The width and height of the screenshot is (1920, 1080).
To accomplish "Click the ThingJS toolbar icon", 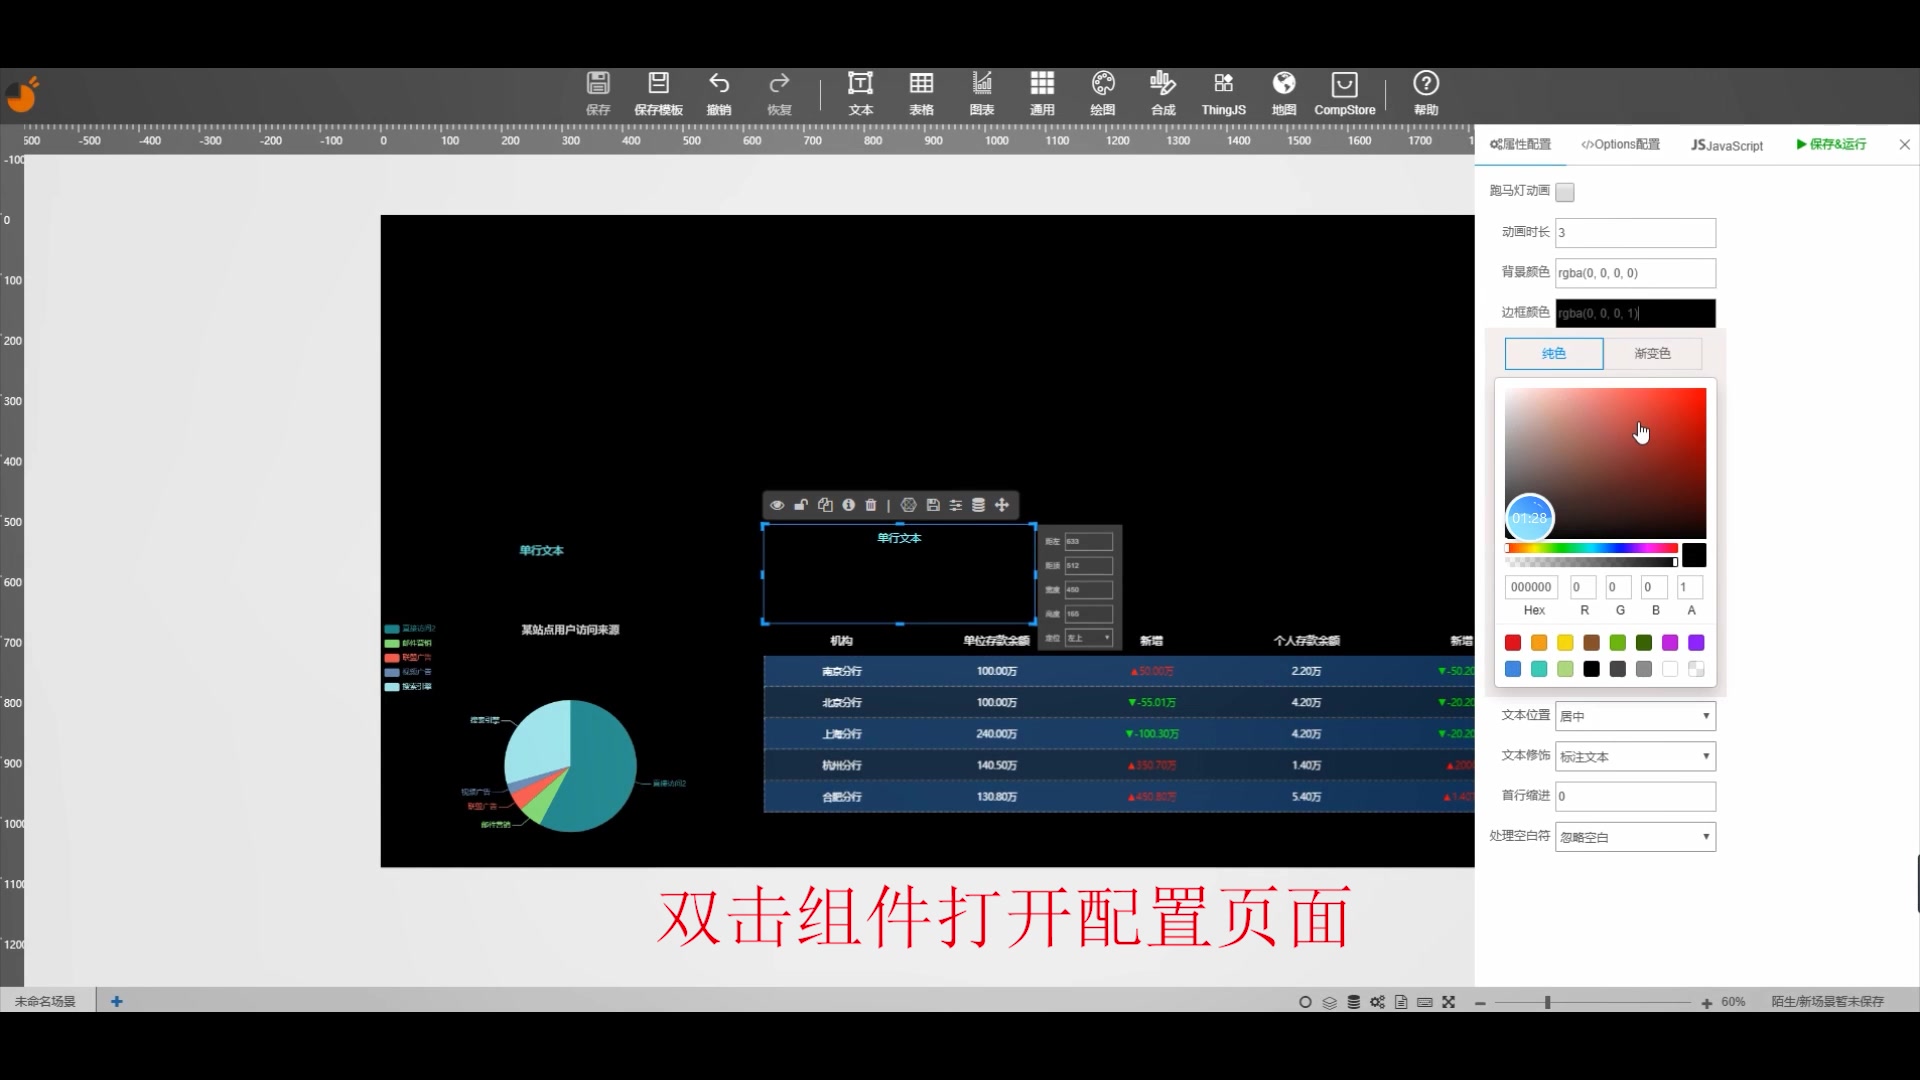I will click(1222, 92).
